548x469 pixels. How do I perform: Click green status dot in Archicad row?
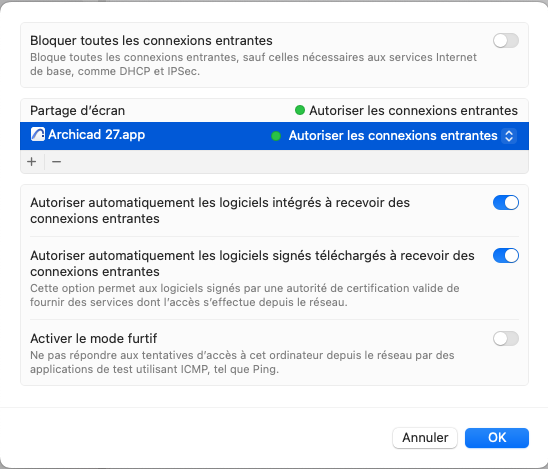pyautogui.click(x=276, y=136)
